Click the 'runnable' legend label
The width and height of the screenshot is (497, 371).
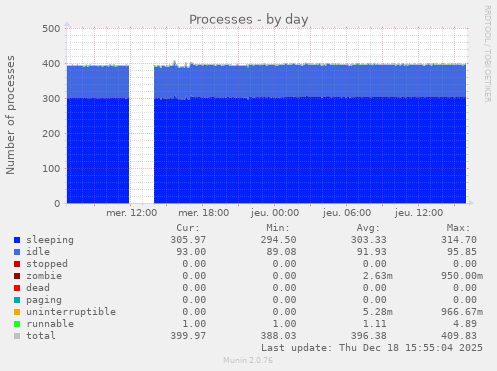(50, 324)
